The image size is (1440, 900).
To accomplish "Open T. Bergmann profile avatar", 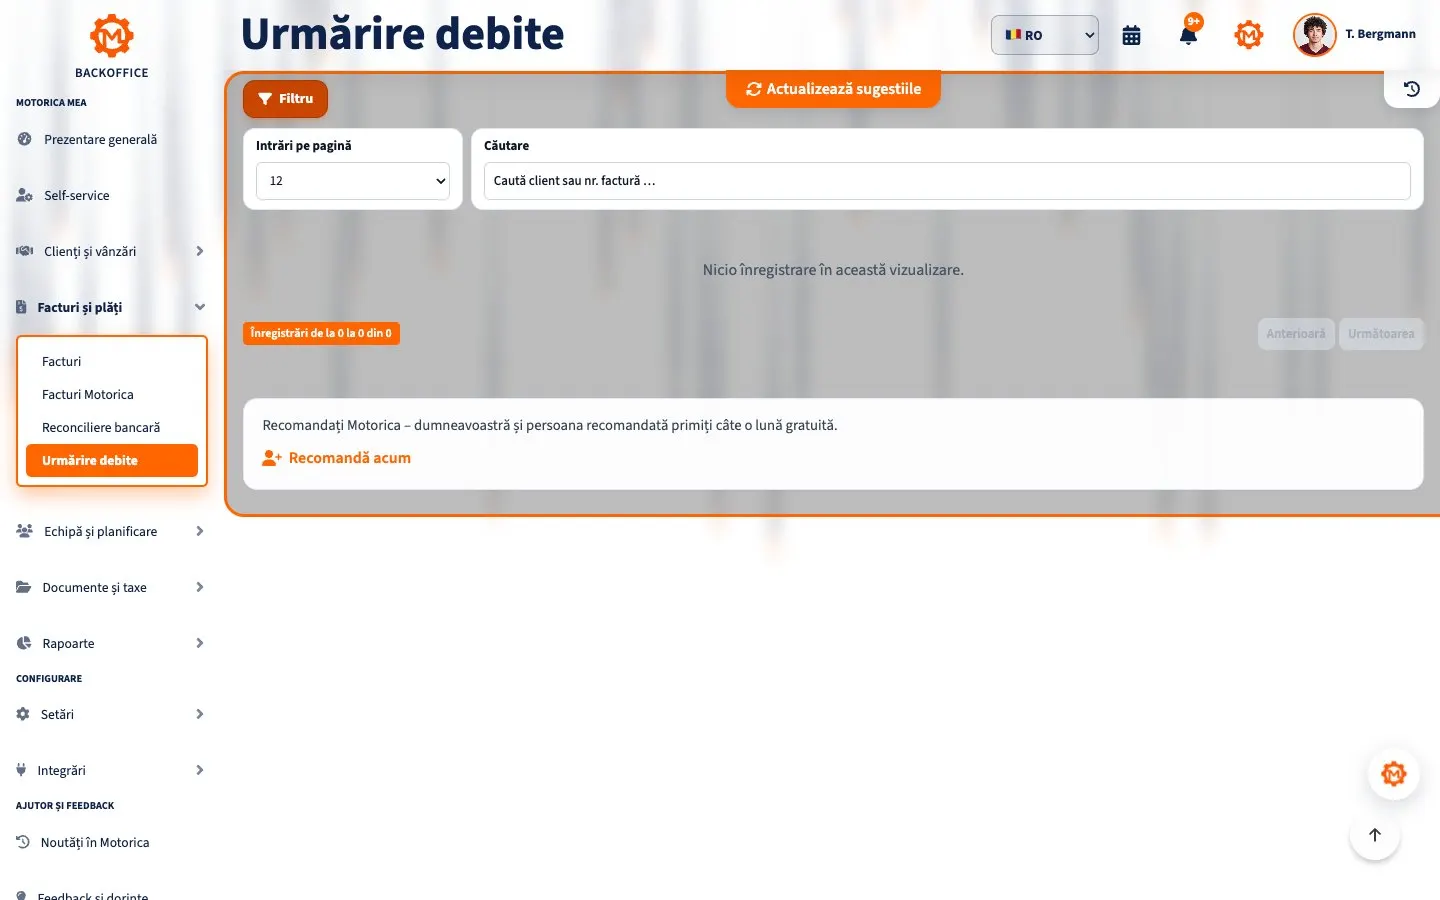I will click(1314, 35).
